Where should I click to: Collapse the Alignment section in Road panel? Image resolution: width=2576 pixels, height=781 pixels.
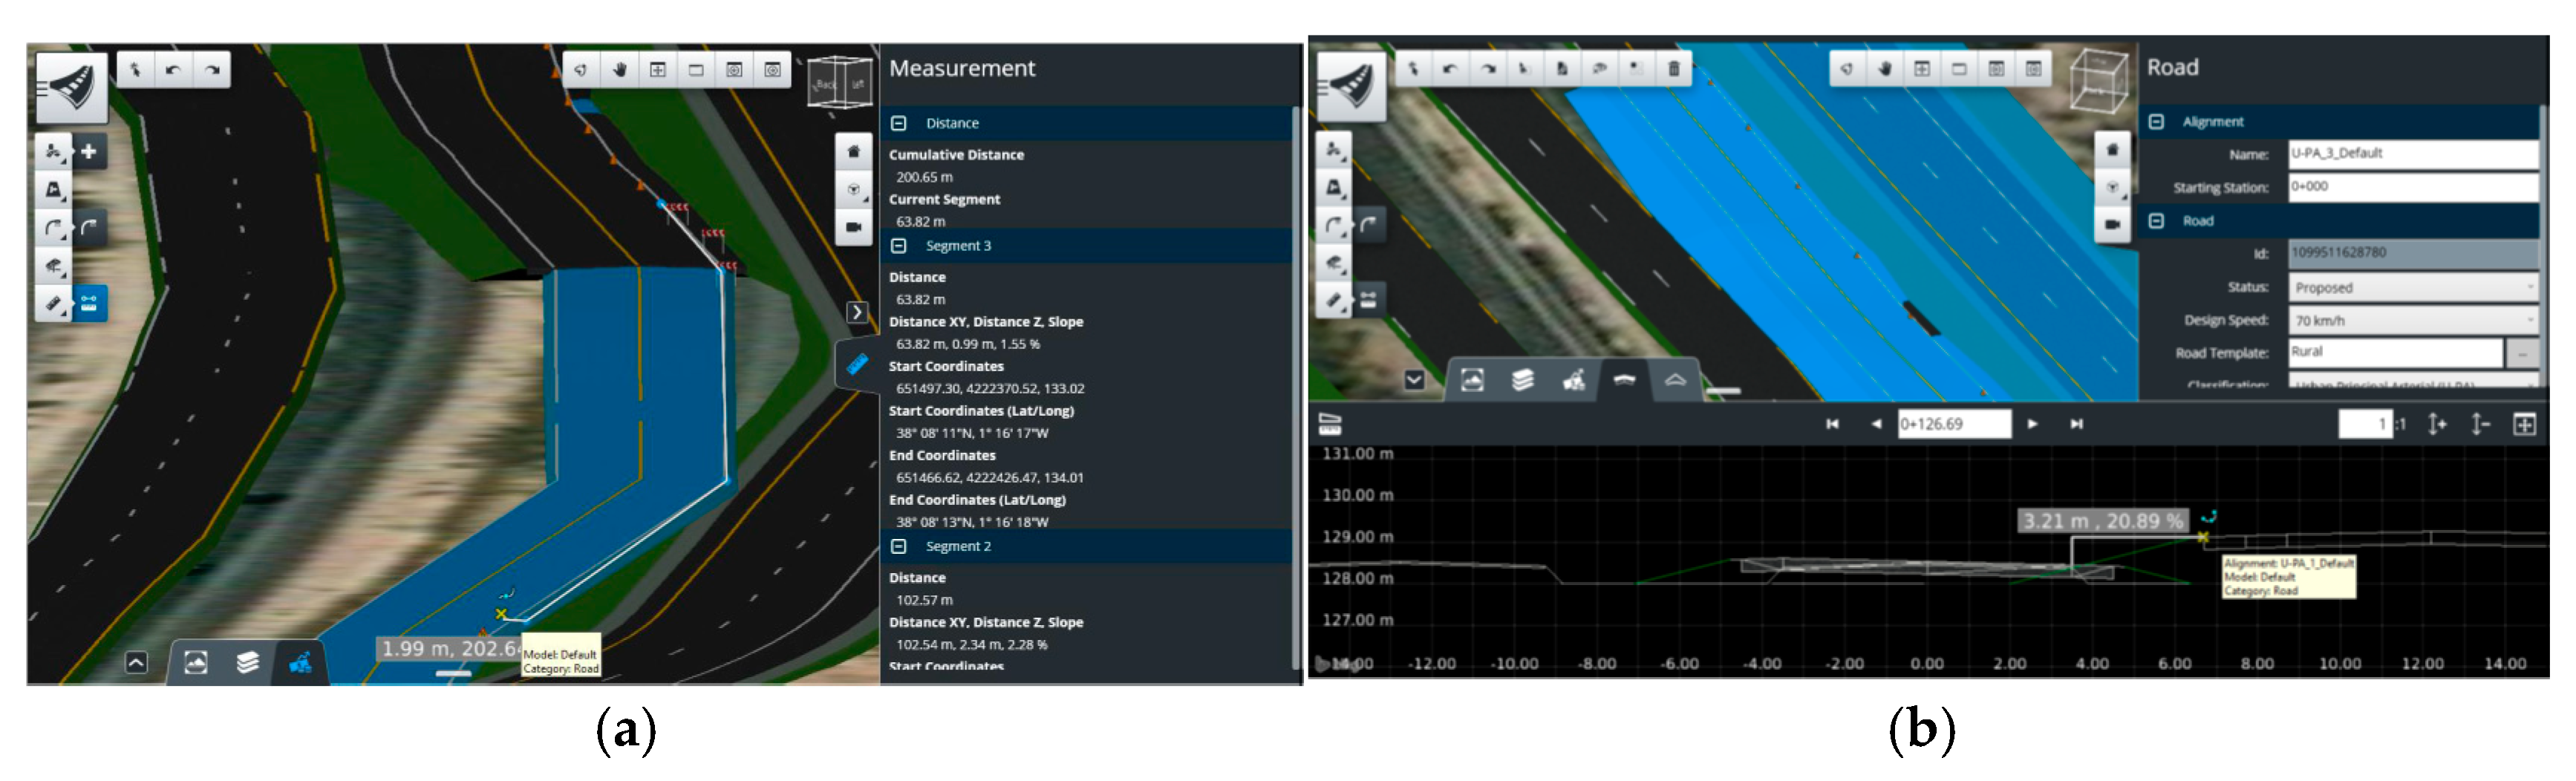pyautogui.click(x=2157, y=122)
